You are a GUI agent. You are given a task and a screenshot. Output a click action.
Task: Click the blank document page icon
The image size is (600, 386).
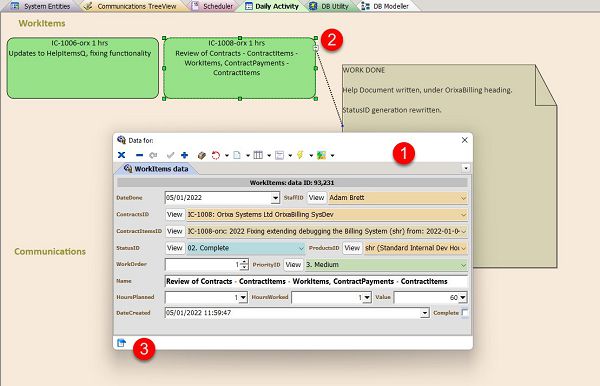click(x=237, y=155)
